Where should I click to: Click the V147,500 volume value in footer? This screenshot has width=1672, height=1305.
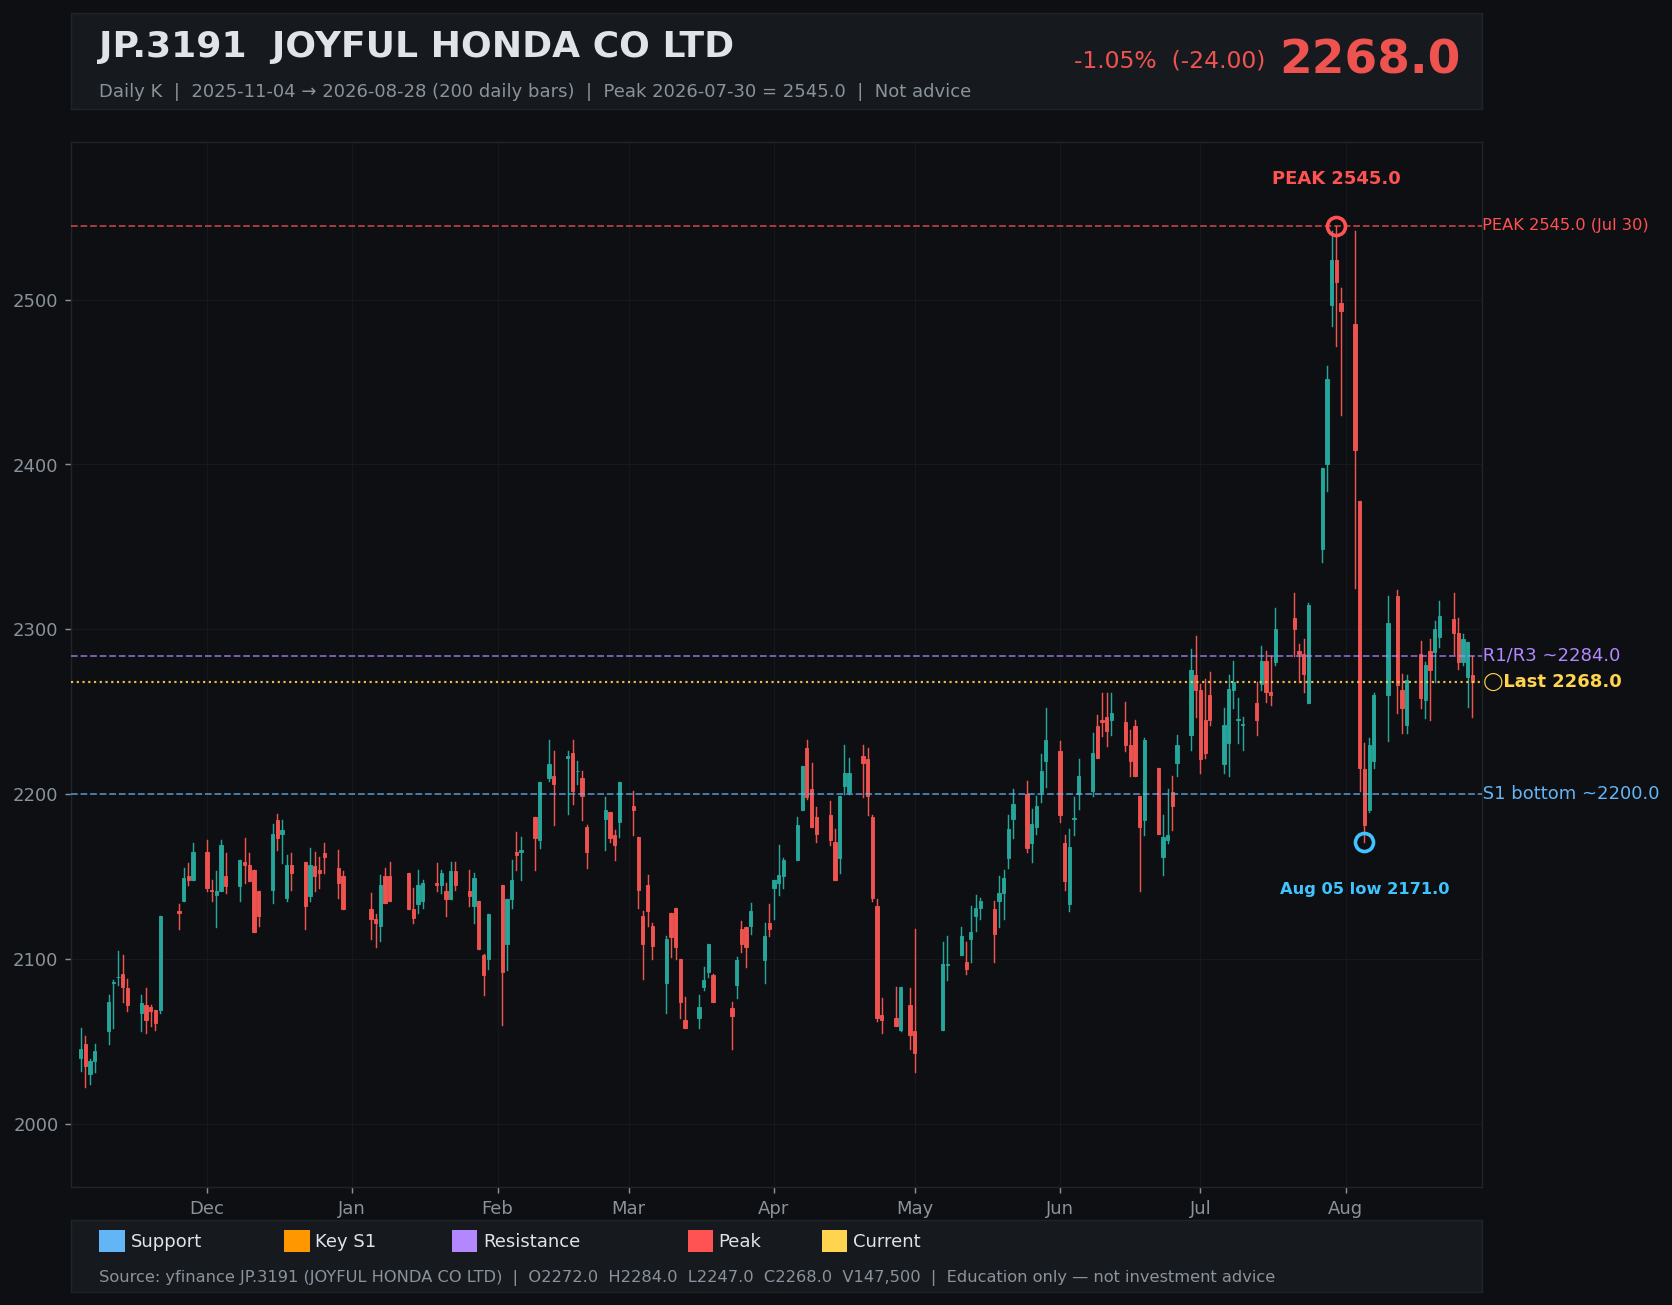point(881,1277)
